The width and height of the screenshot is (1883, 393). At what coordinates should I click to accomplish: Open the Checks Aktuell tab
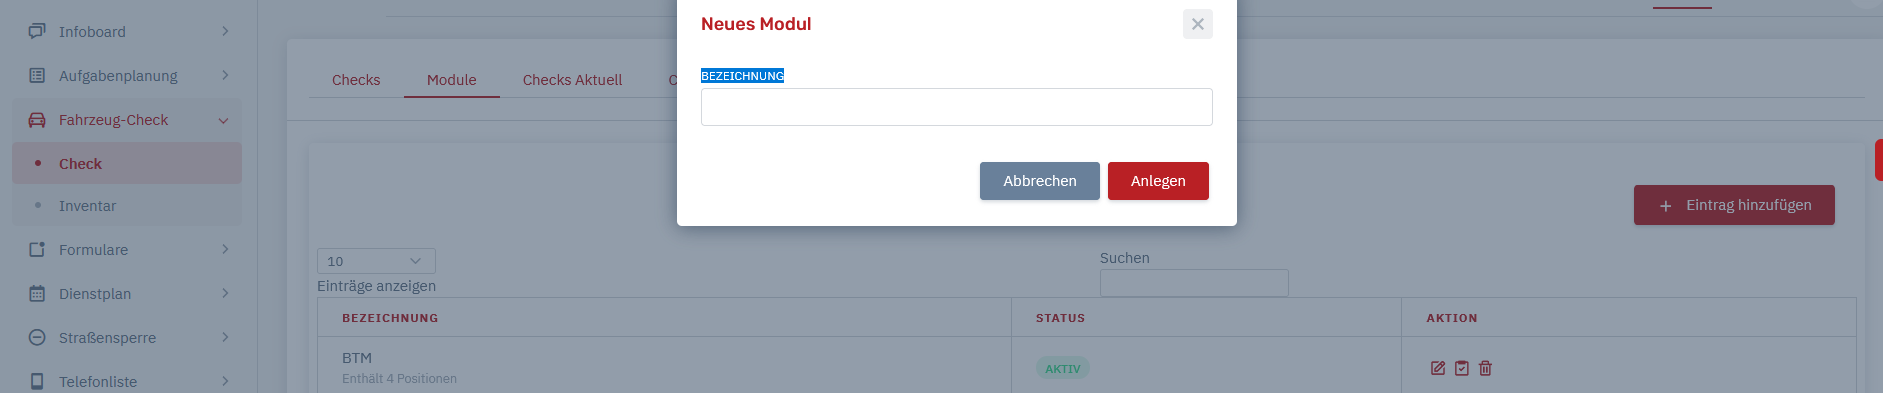click(572, 80)
